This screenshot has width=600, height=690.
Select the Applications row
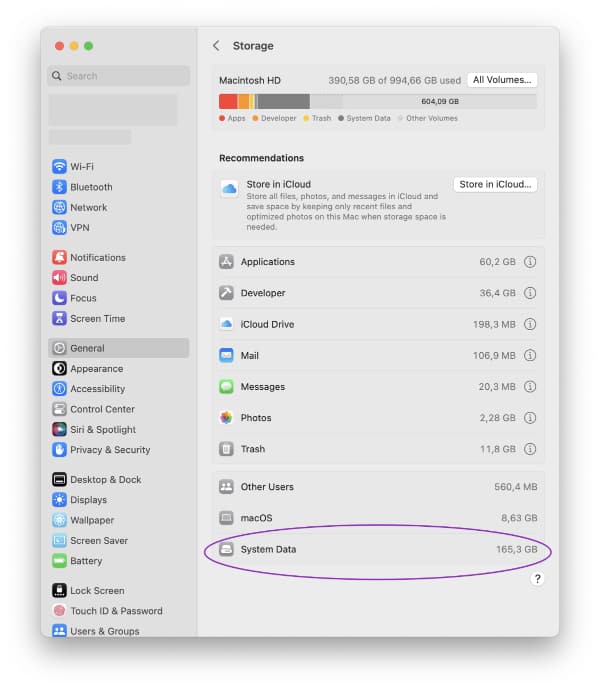coord(378,262)
